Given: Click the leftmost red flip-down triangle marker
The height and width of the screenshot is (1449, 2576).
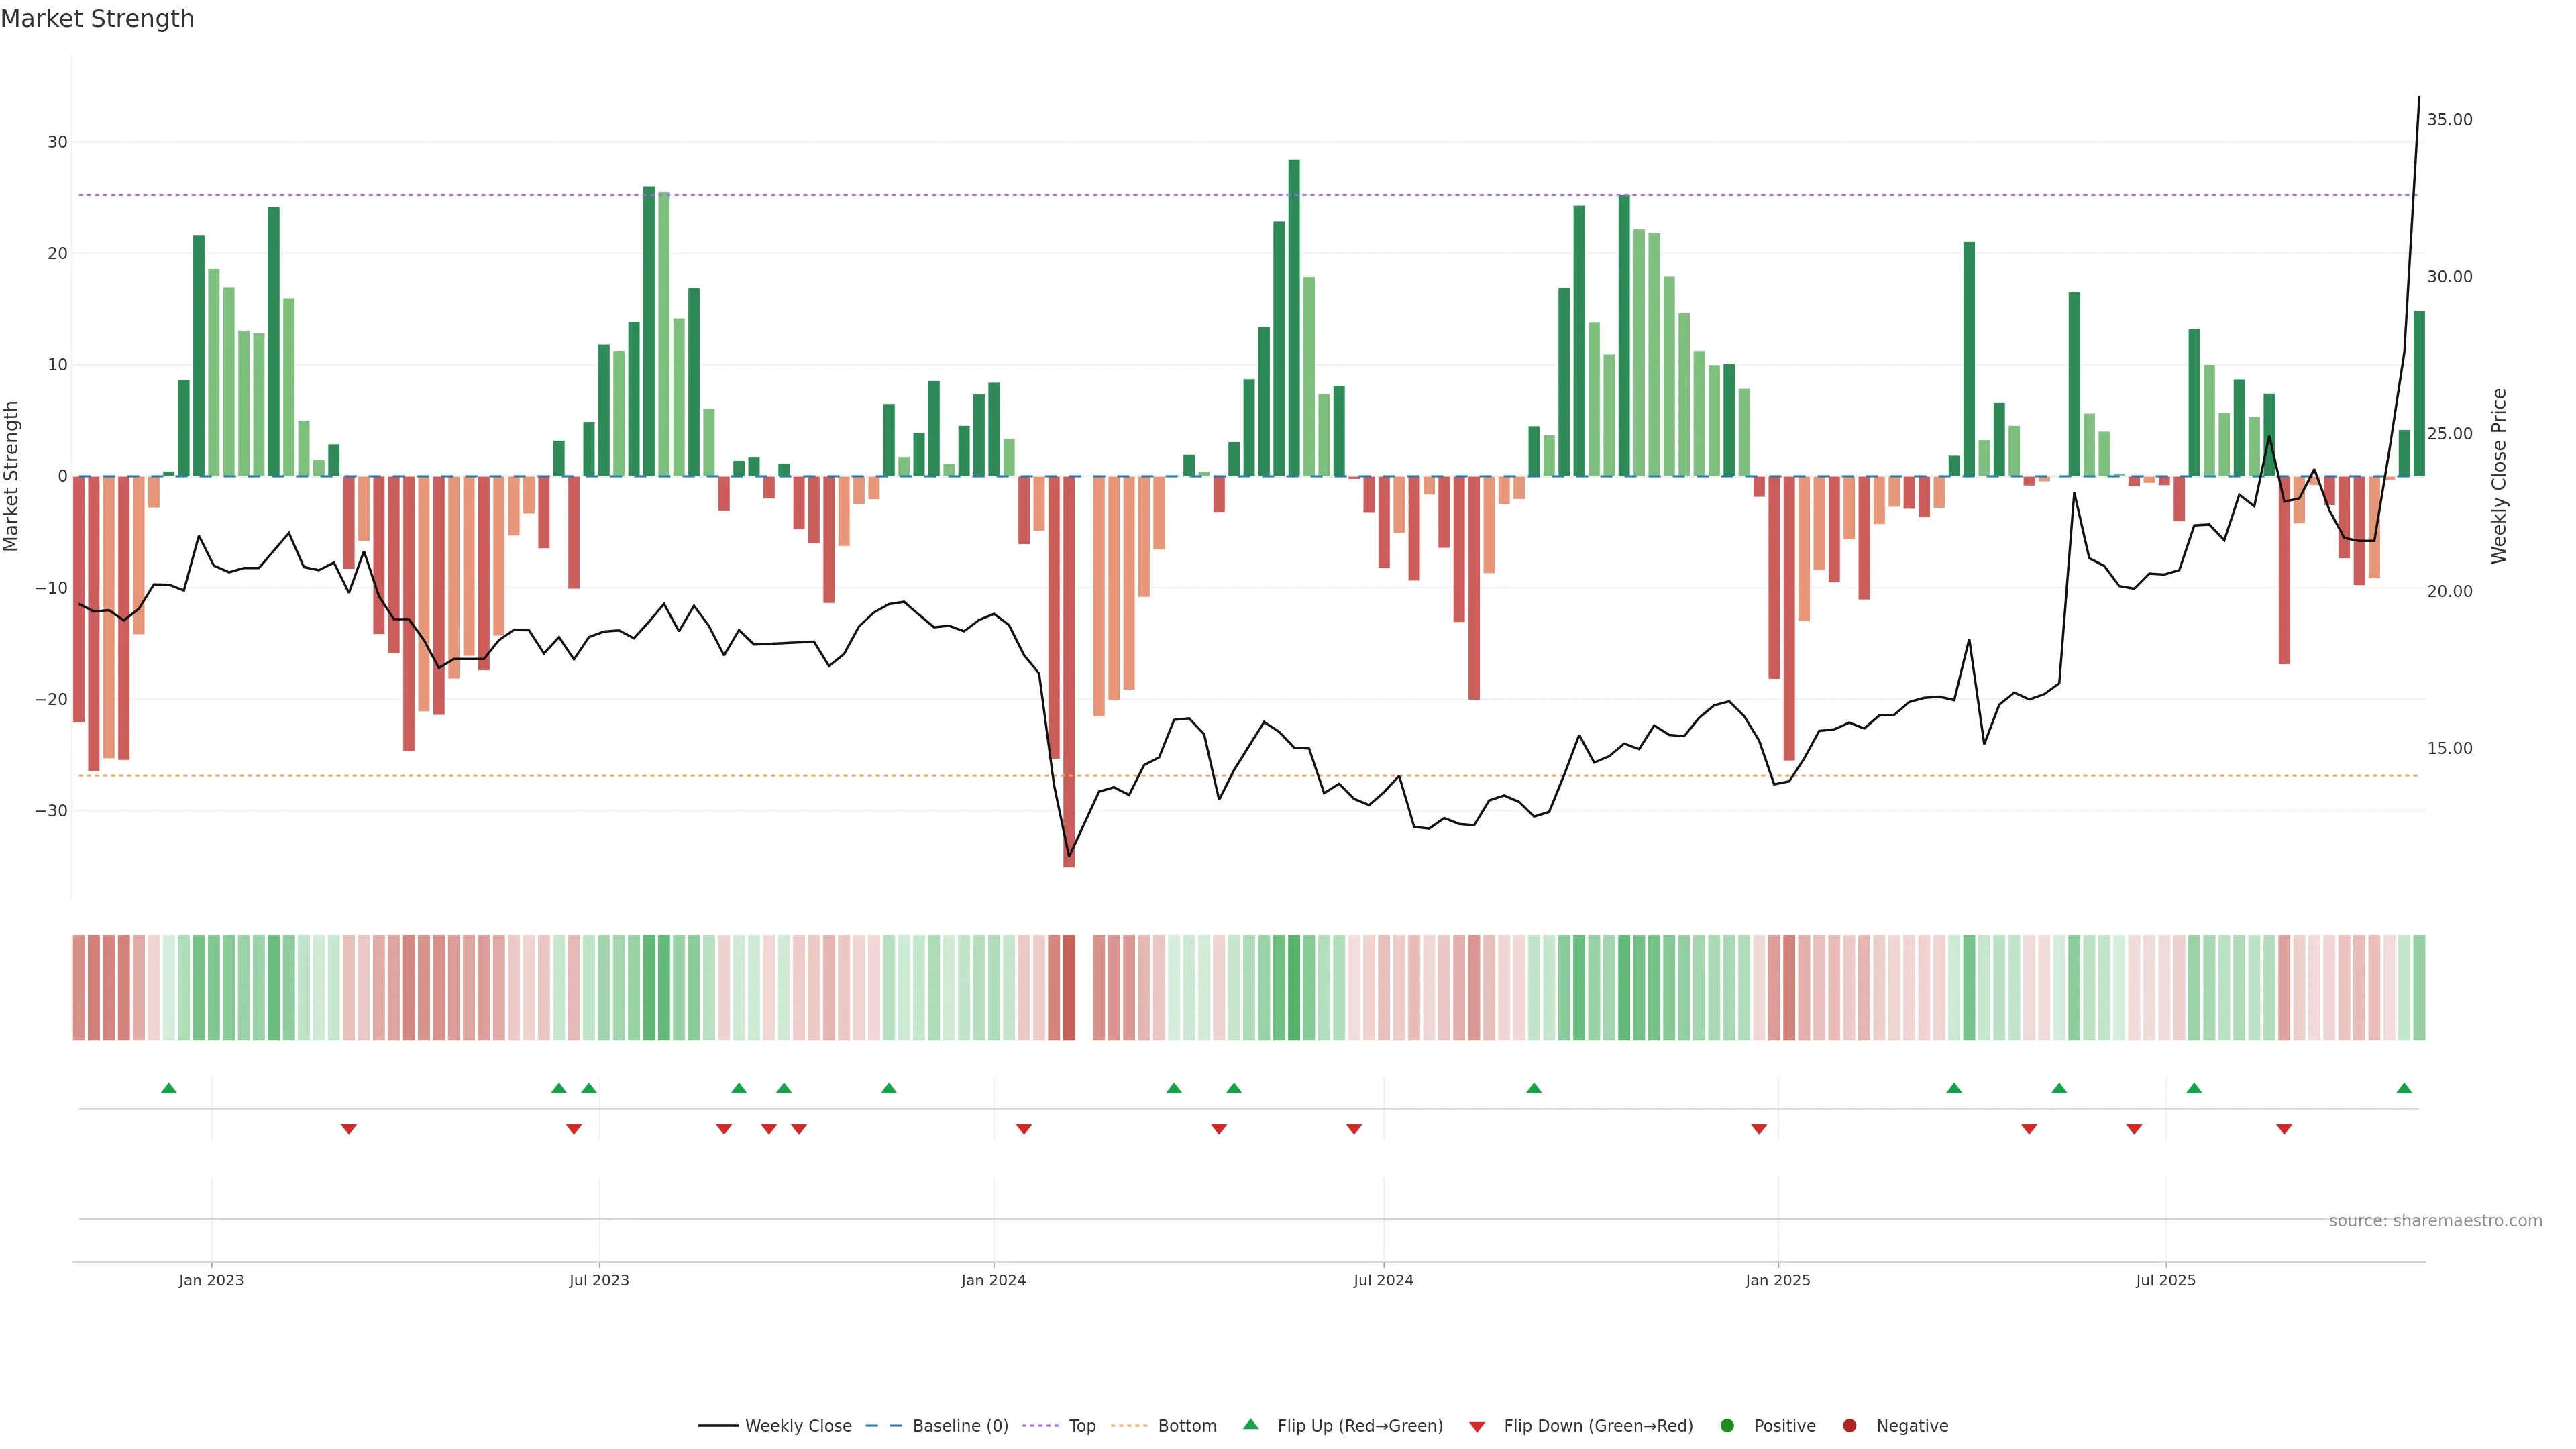Looking at the screenshot, I should (x=349, y=1129).
